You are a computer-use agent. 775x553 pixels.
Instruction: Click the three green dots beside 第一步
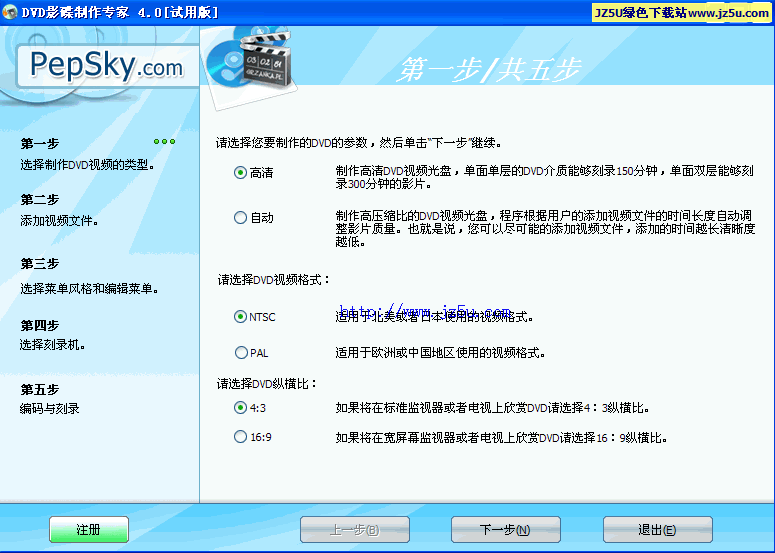coord(165,142)
